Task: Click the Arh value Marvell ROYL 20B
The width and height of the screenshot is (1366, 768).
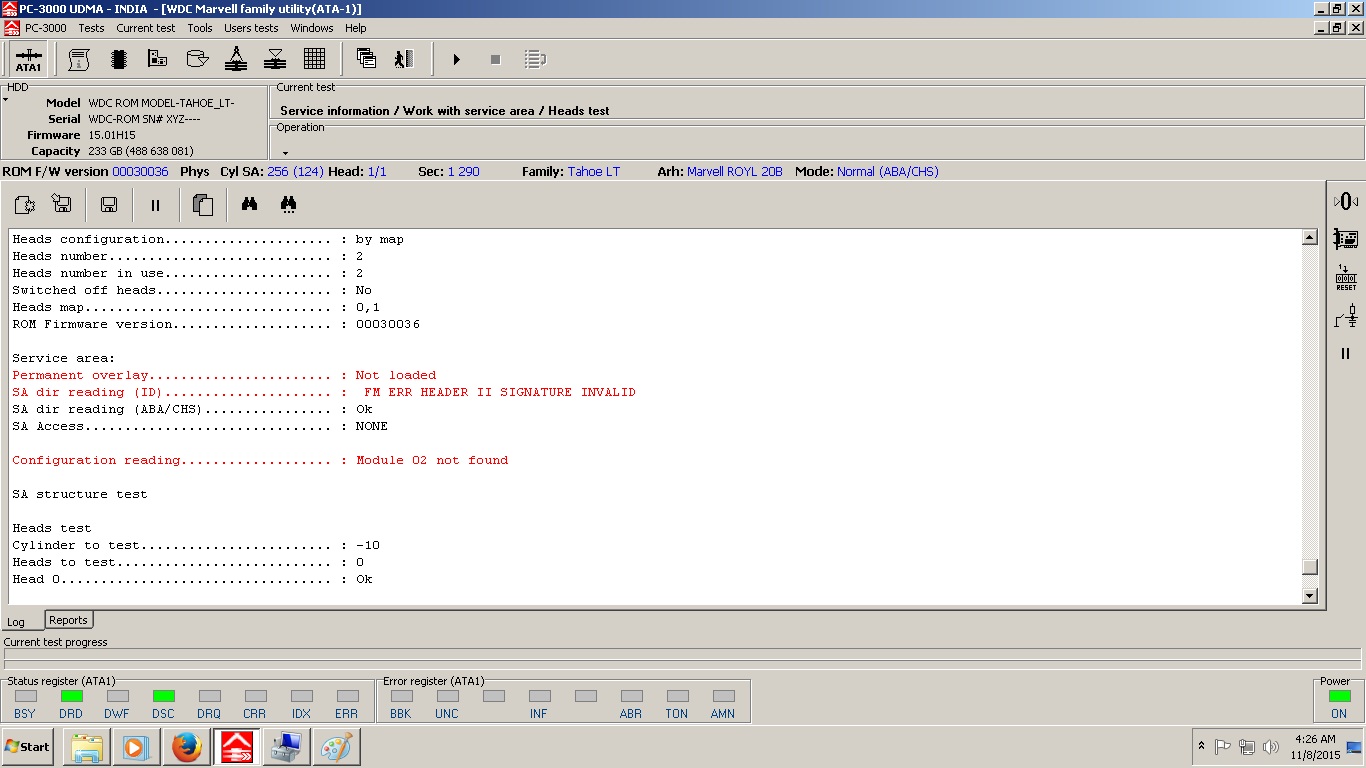Action: (735, 172)
